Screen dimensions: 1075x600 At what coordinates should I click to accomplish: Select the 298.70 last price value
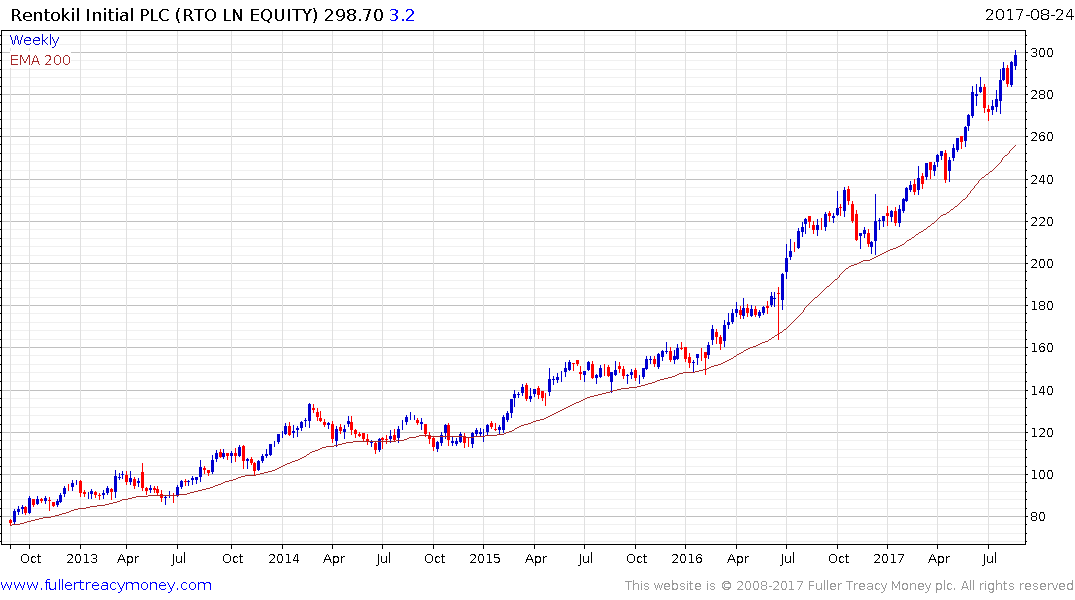tap(354, 15)
